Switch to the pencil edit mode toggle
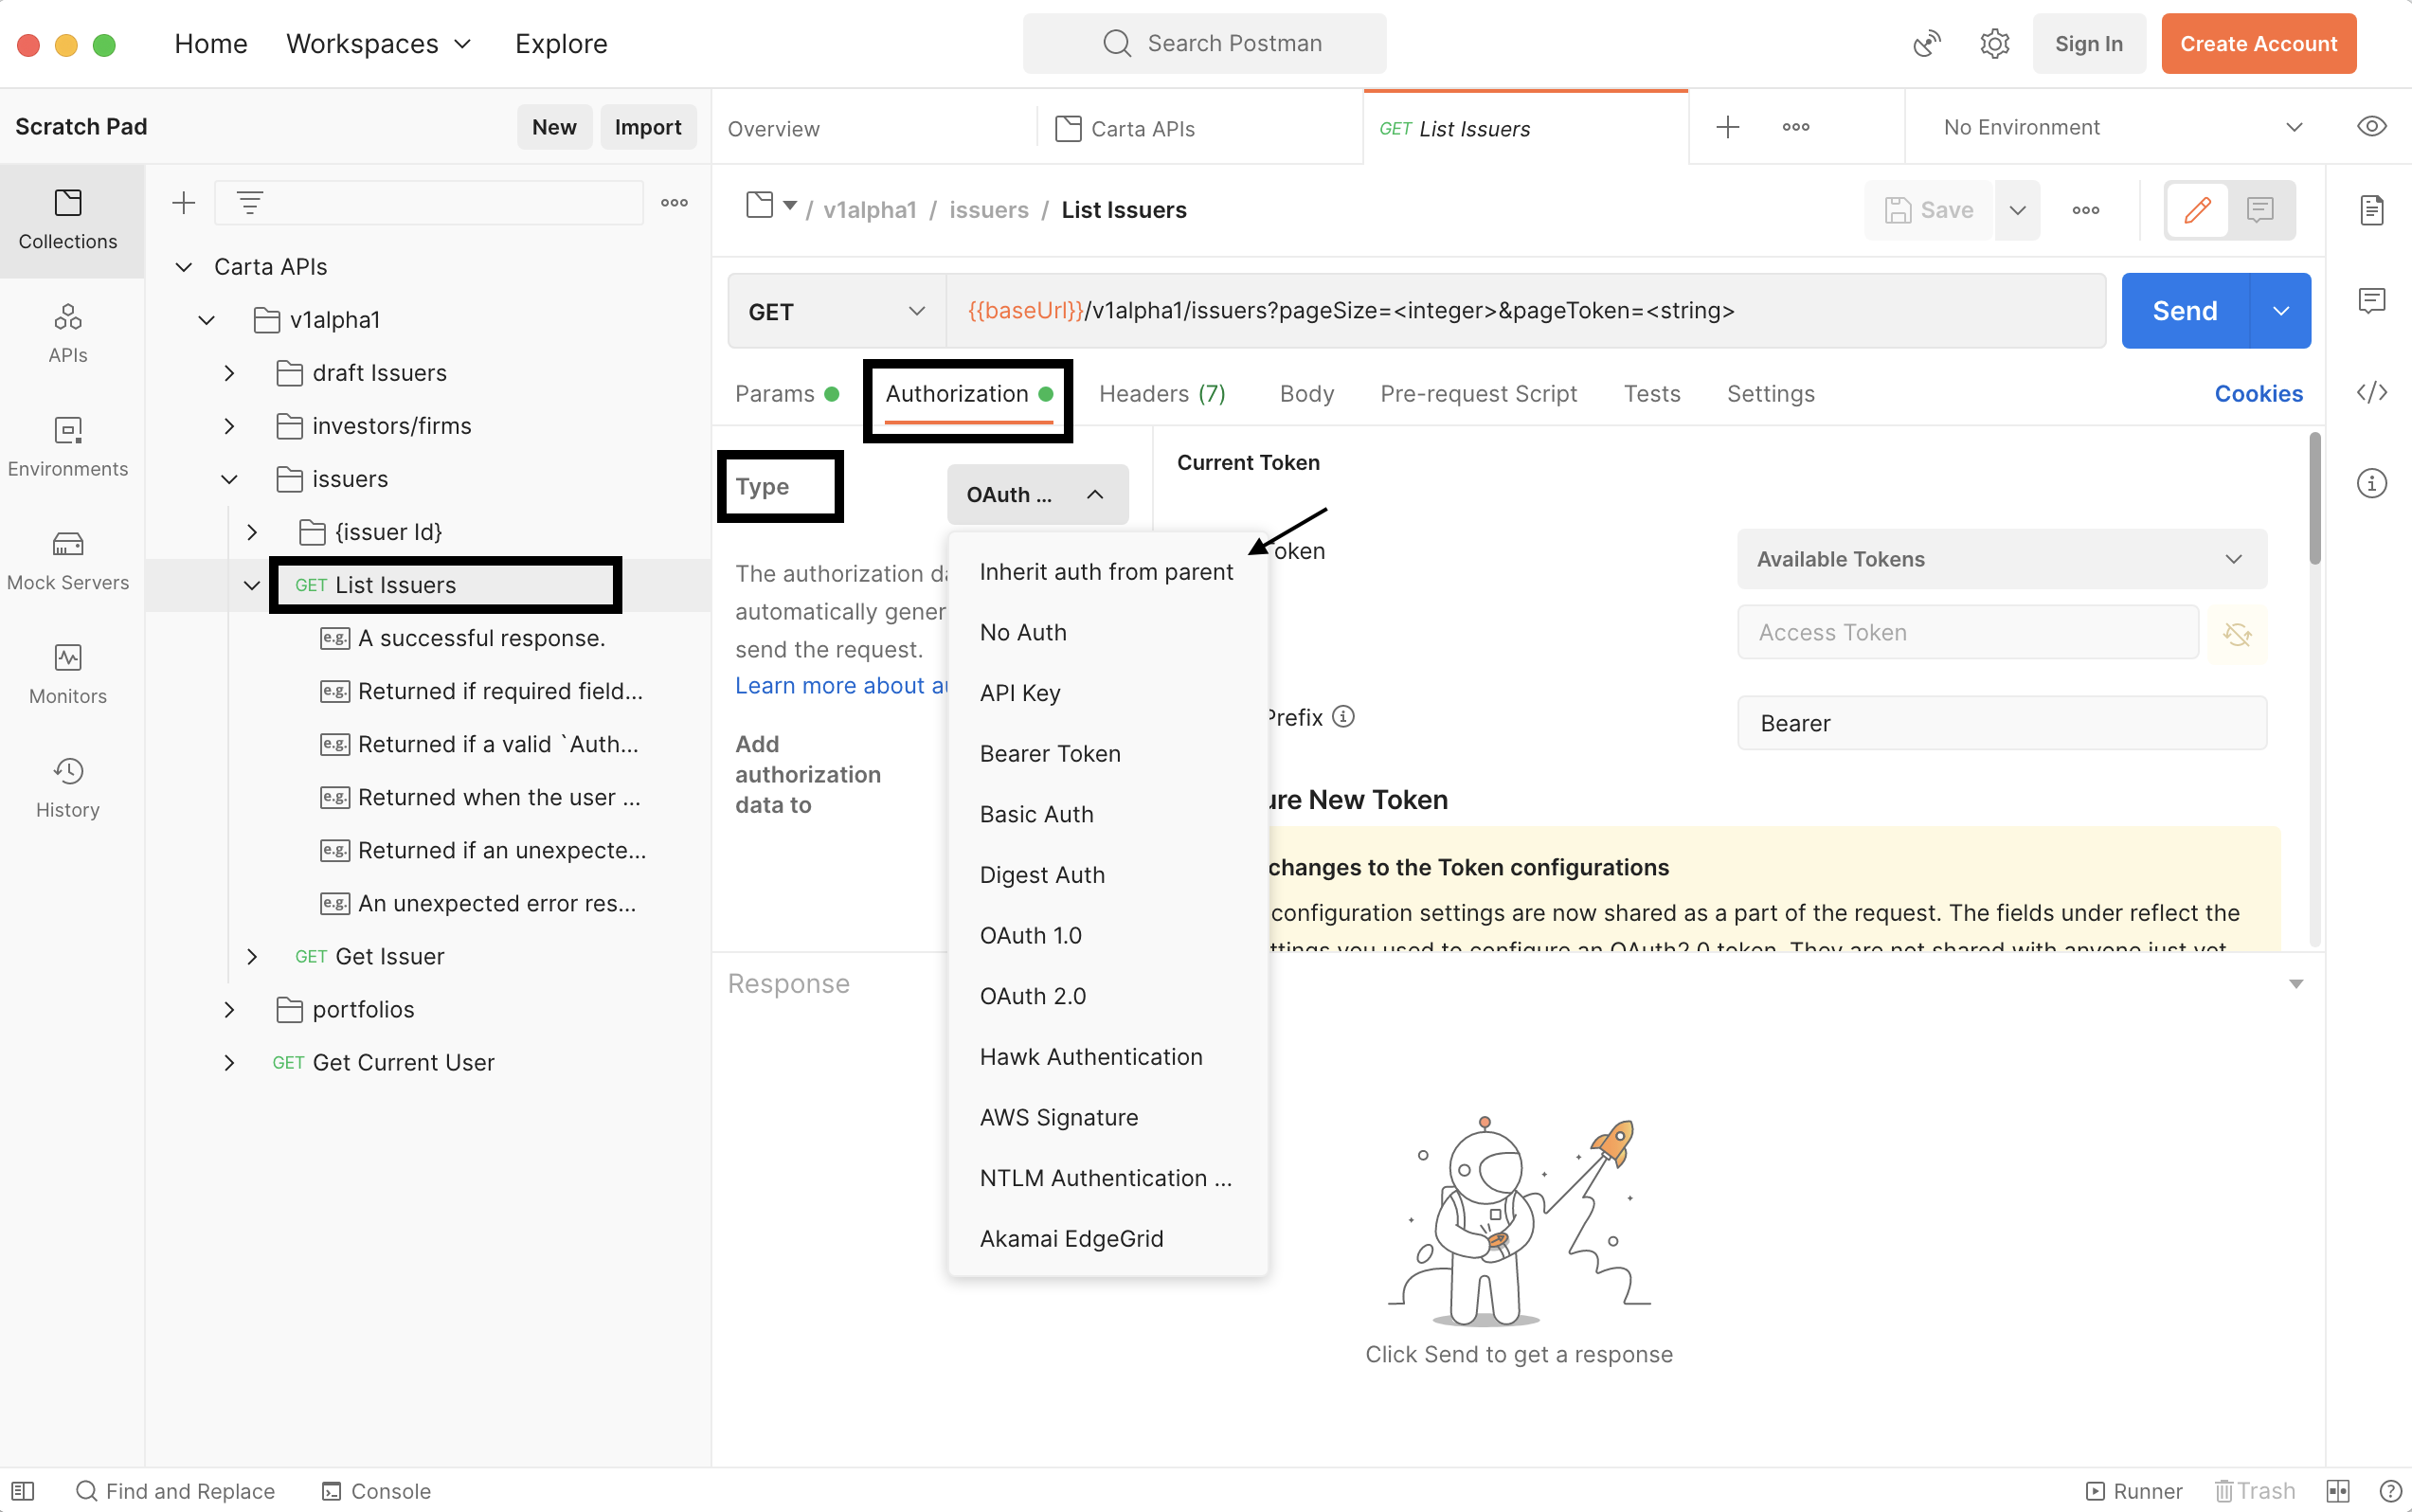2412x1512 pixels. [2197, 210]
